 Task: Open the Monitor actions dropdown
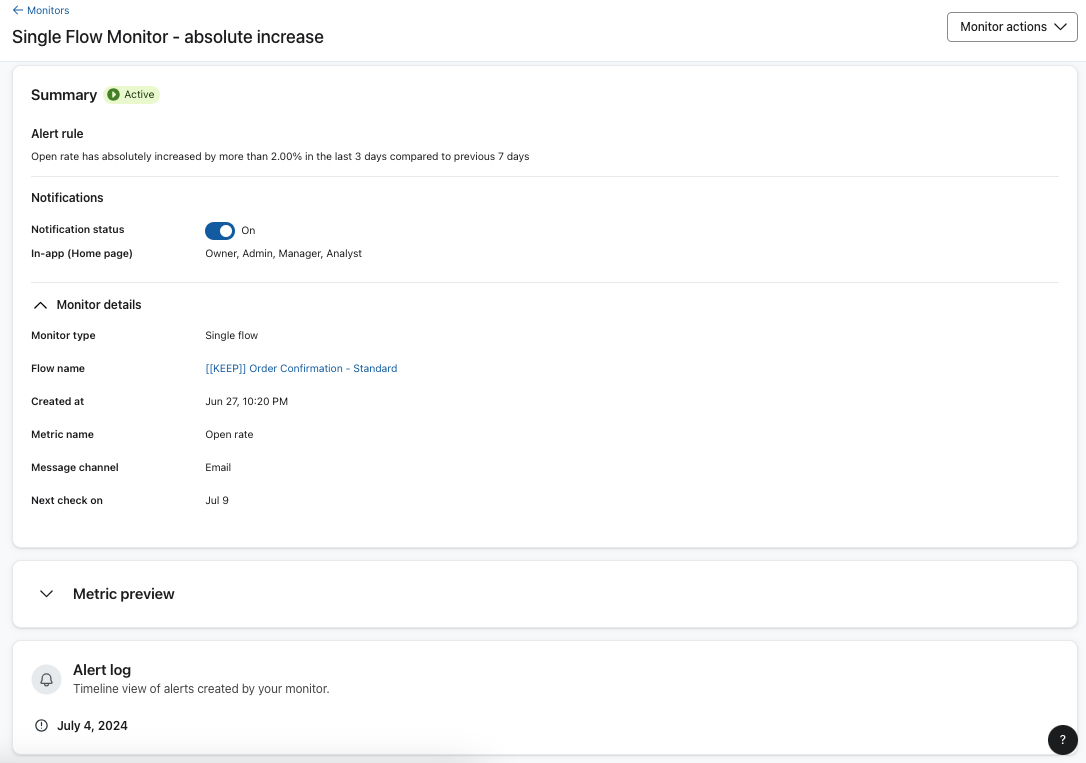pyautogui.click(x=1012, y=27)
